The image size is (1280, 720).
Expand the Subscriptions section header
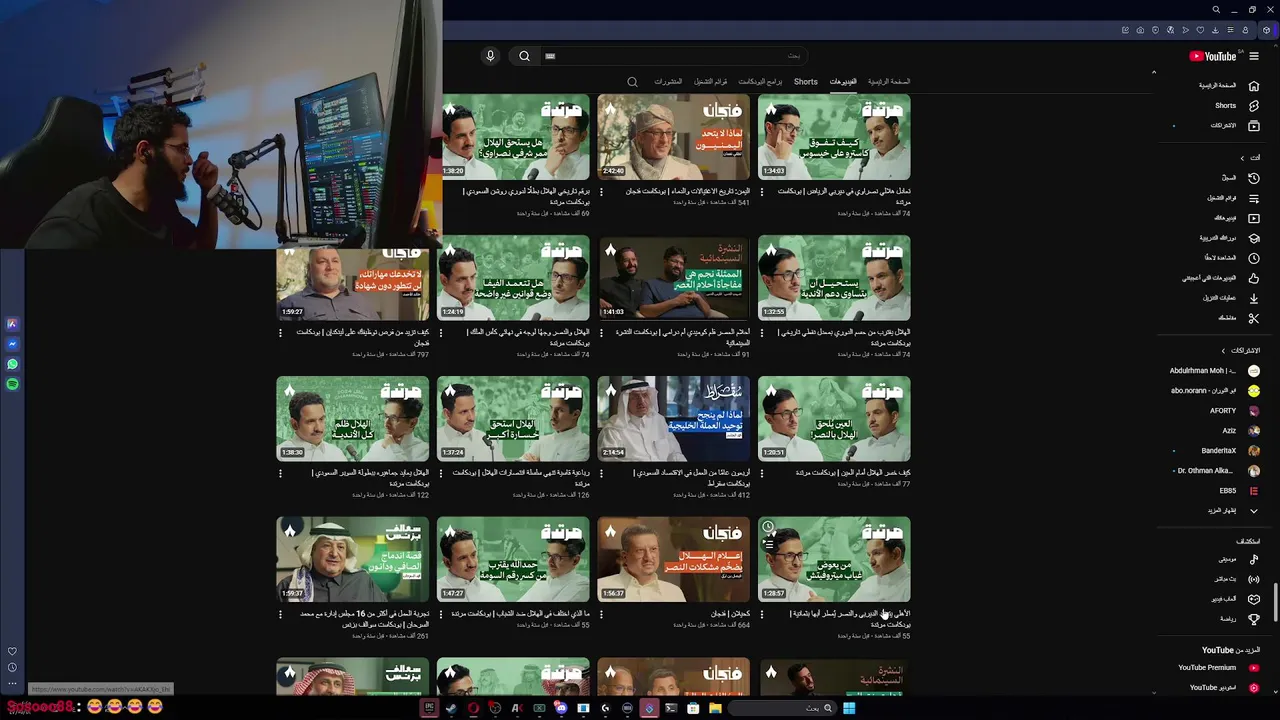[1240, 351]
